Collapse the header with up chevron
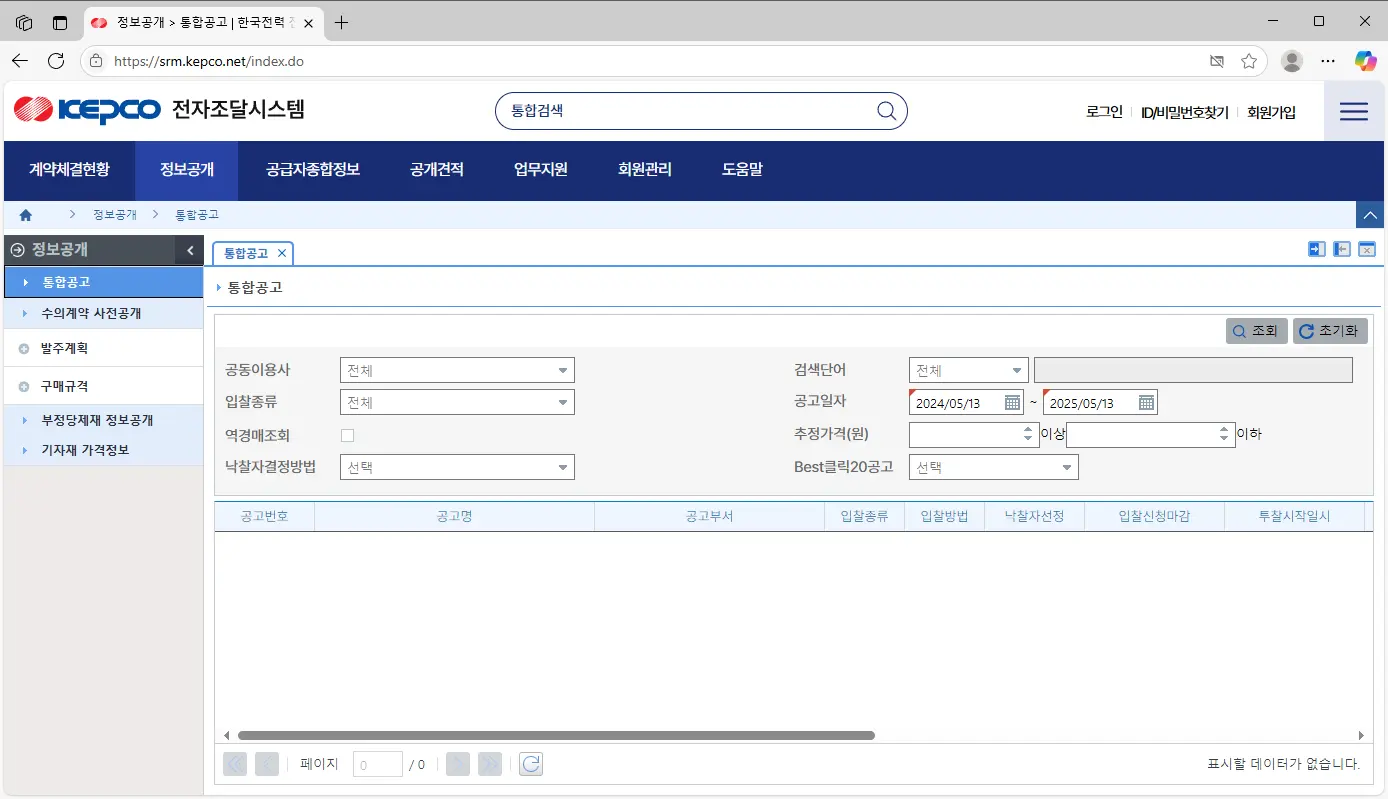The image size is (1388, 799). pos(1370,215)
